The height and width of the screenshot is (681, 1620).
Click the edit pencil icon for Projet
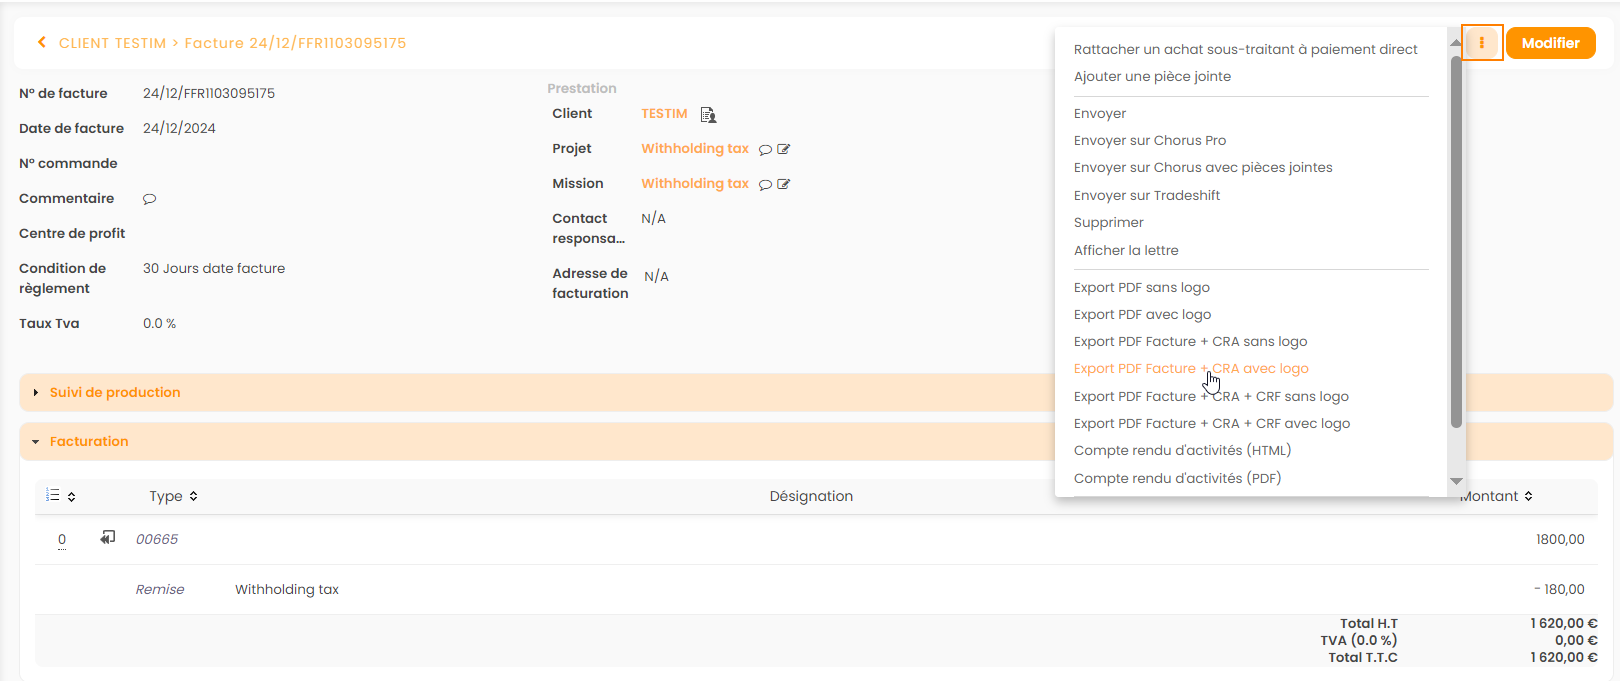tap(784, 150)
